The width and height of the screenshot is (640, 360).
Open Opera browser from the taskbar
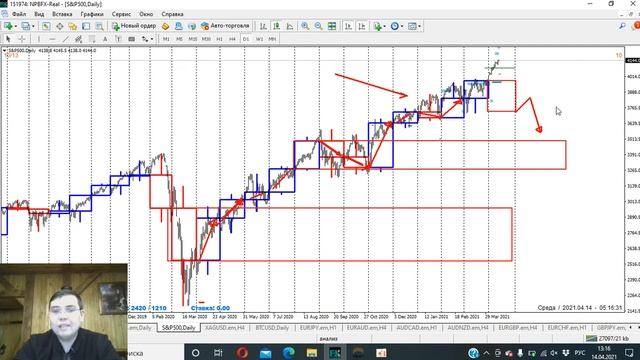(x=242, y=352)
